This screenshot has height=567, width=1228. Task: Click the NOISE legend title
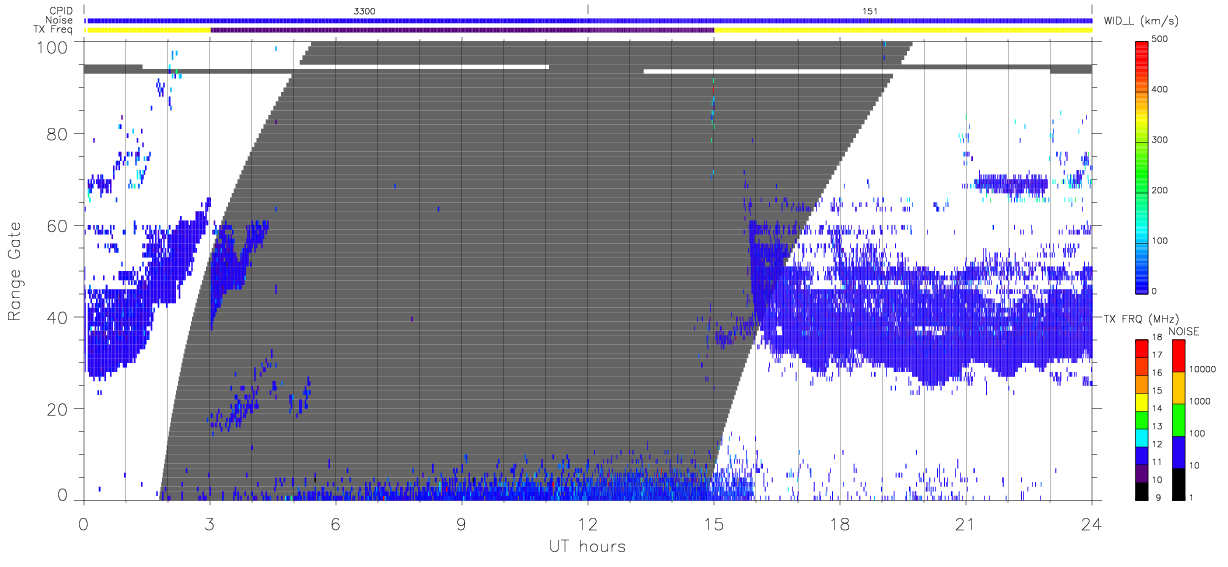[1184, 331]
